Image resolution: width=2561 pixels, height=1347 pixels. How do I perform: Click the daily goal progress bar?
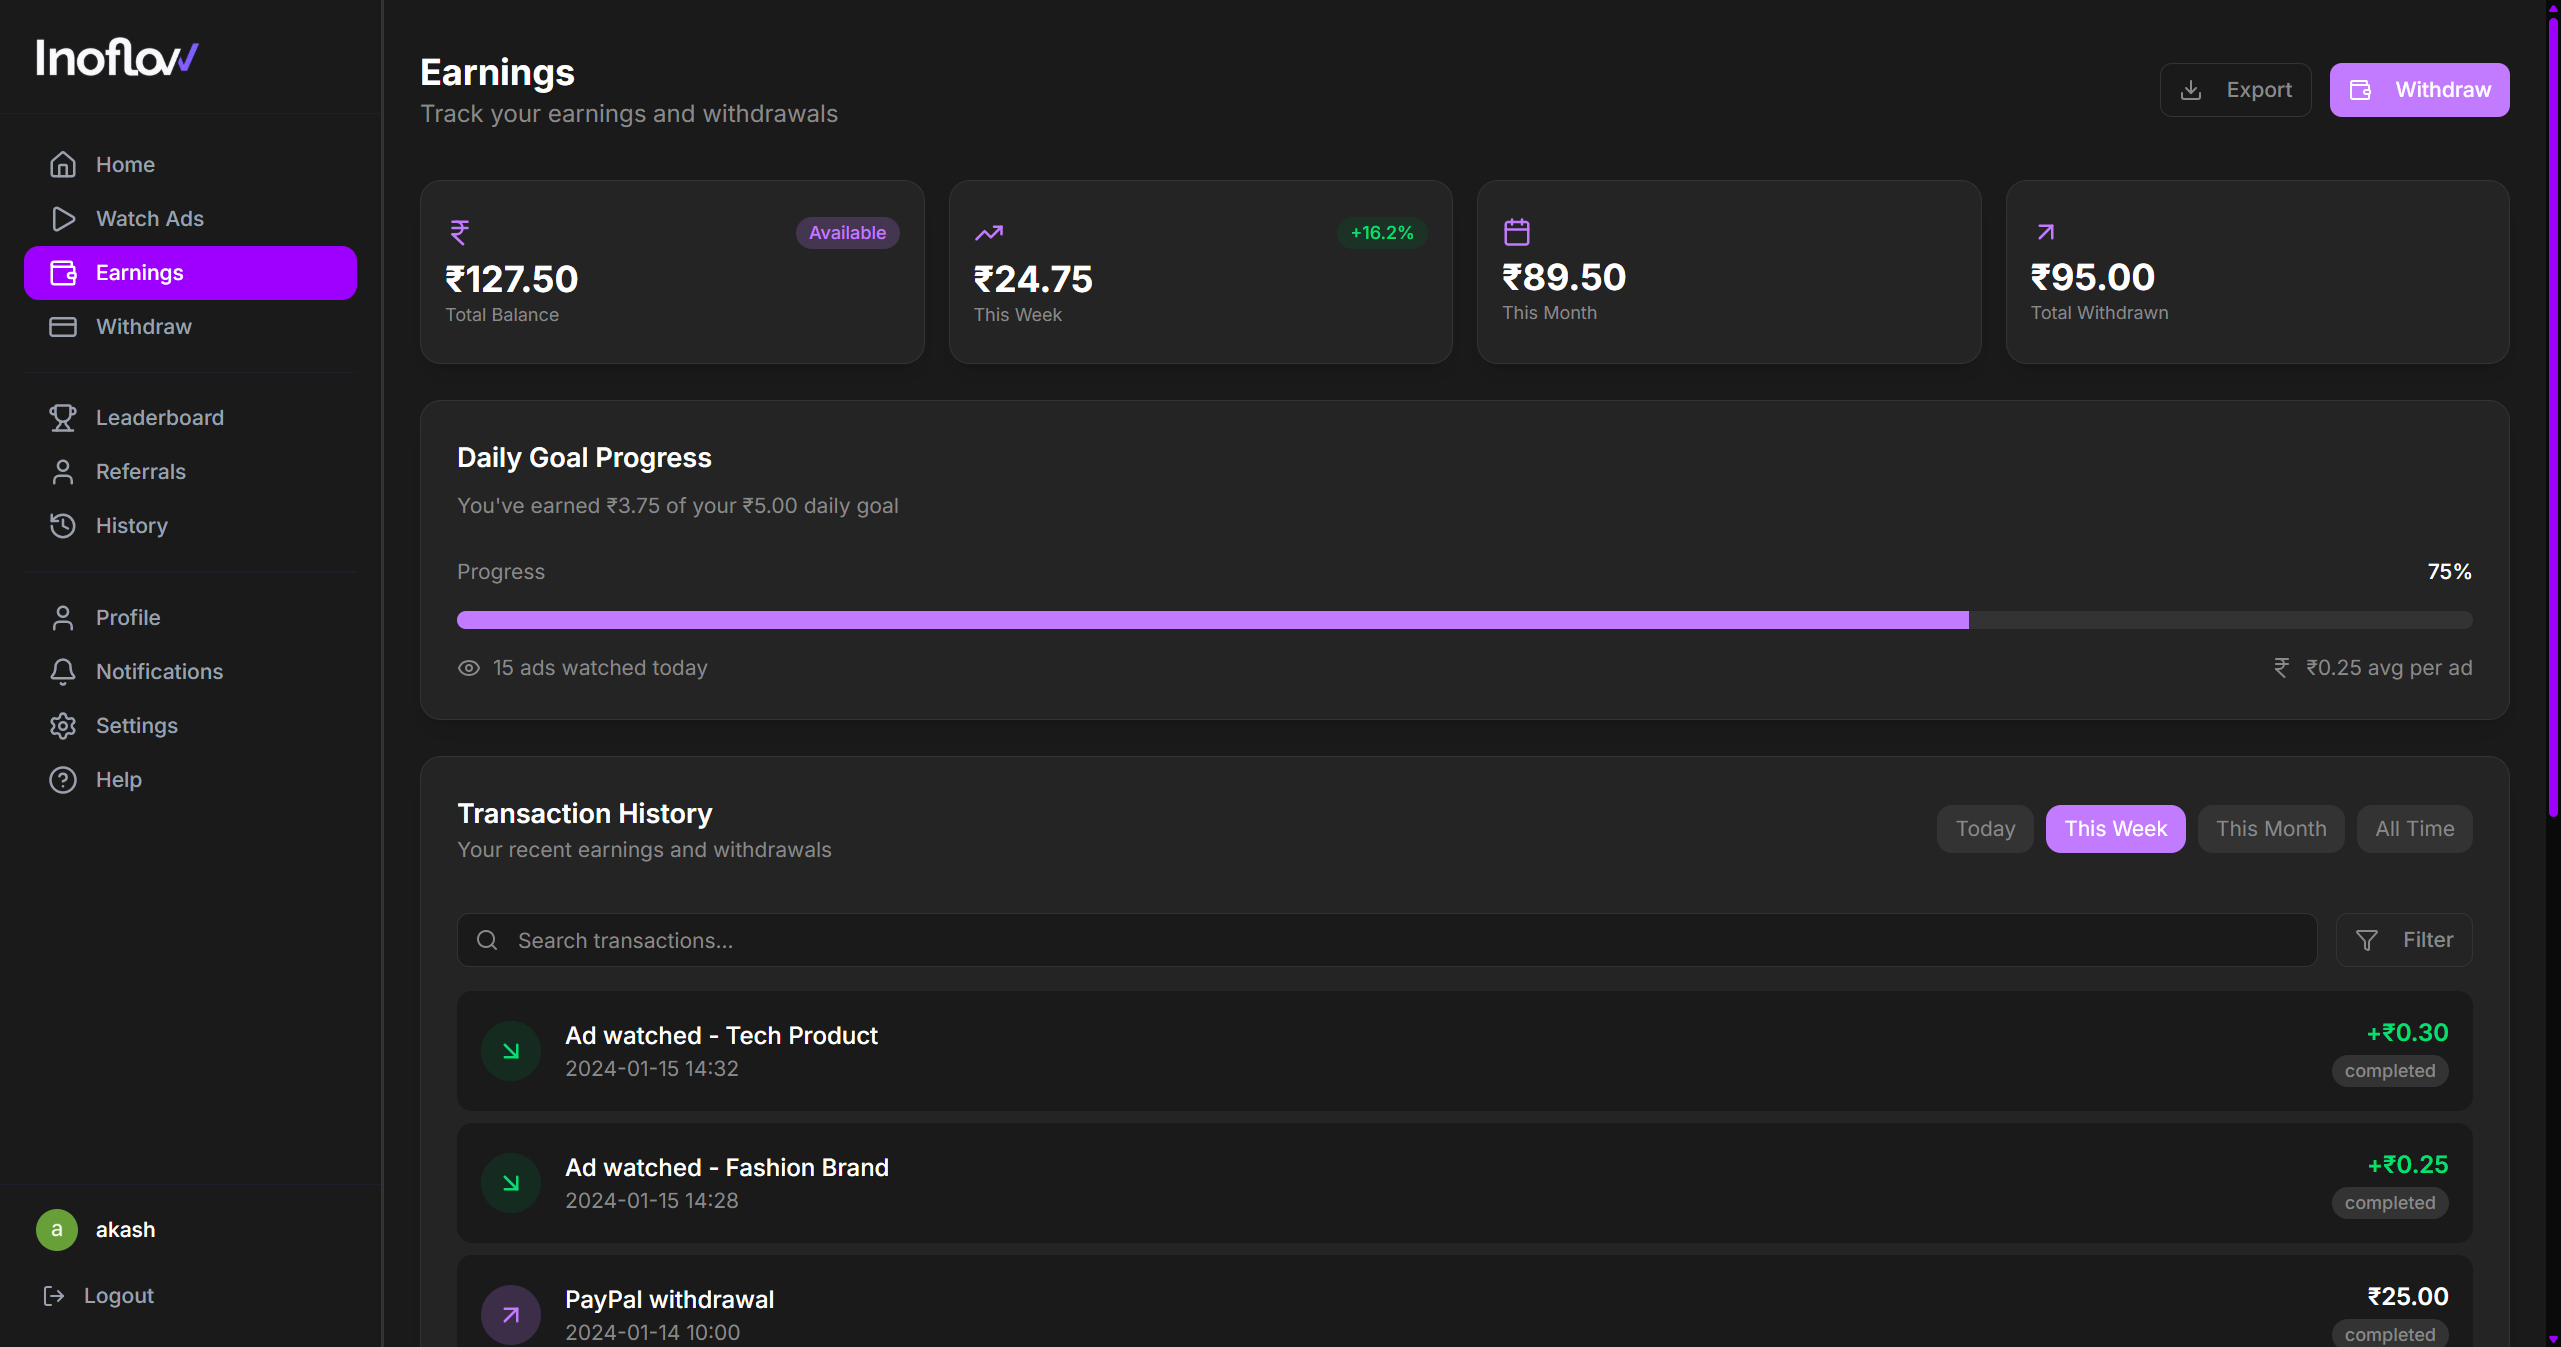pos(1463,620)
